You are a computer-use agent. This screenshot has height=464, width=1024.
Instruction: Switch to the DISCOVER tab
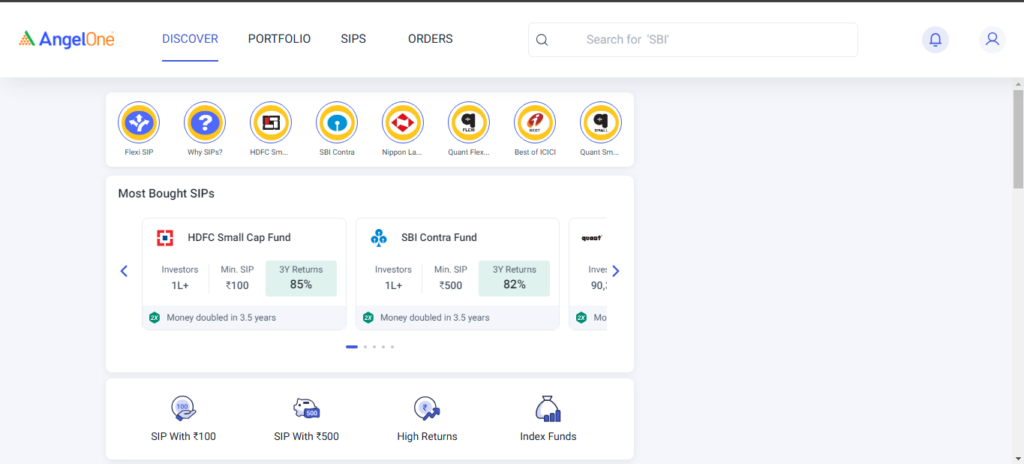pyautogui.click(x=190, y=39)
